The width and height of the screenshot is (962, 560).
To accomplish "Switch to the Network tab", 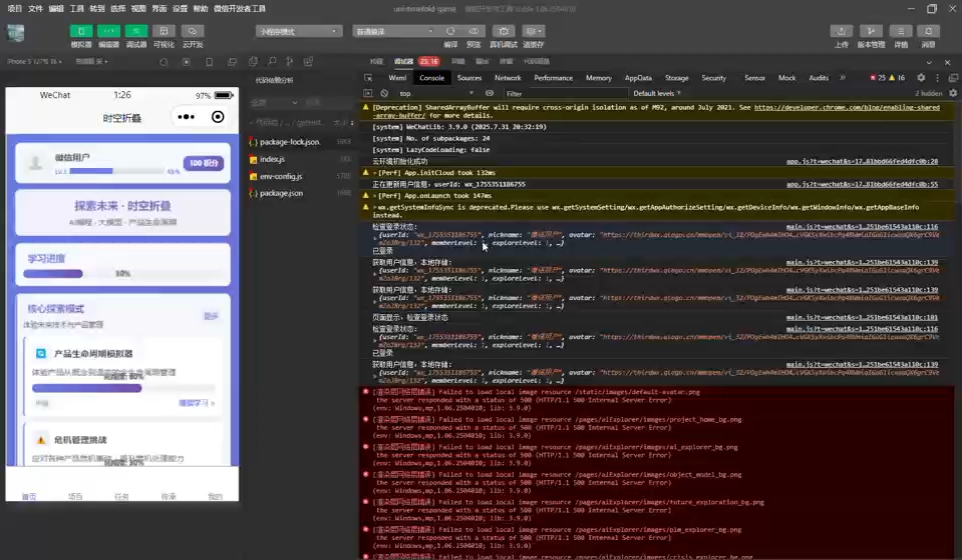I will point(507,78).
